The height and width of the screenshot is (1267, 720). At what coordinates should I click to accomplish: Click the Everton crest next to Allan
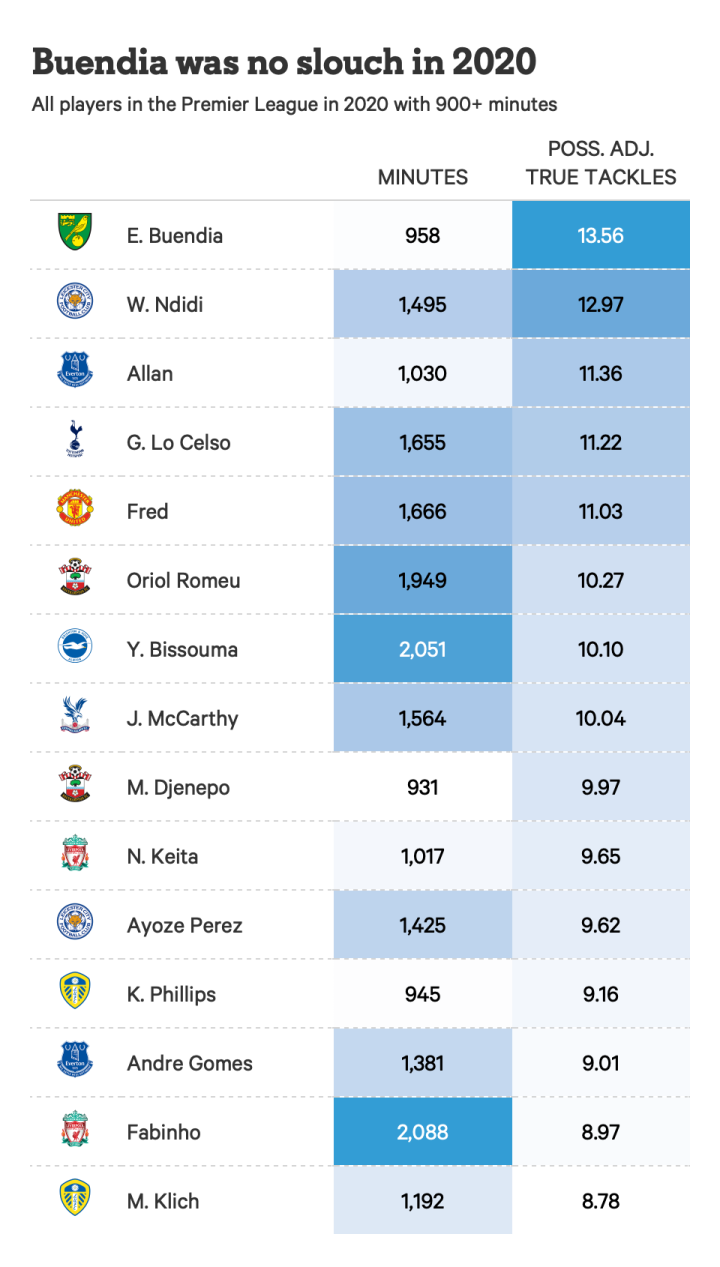click(x=75, y=372)
